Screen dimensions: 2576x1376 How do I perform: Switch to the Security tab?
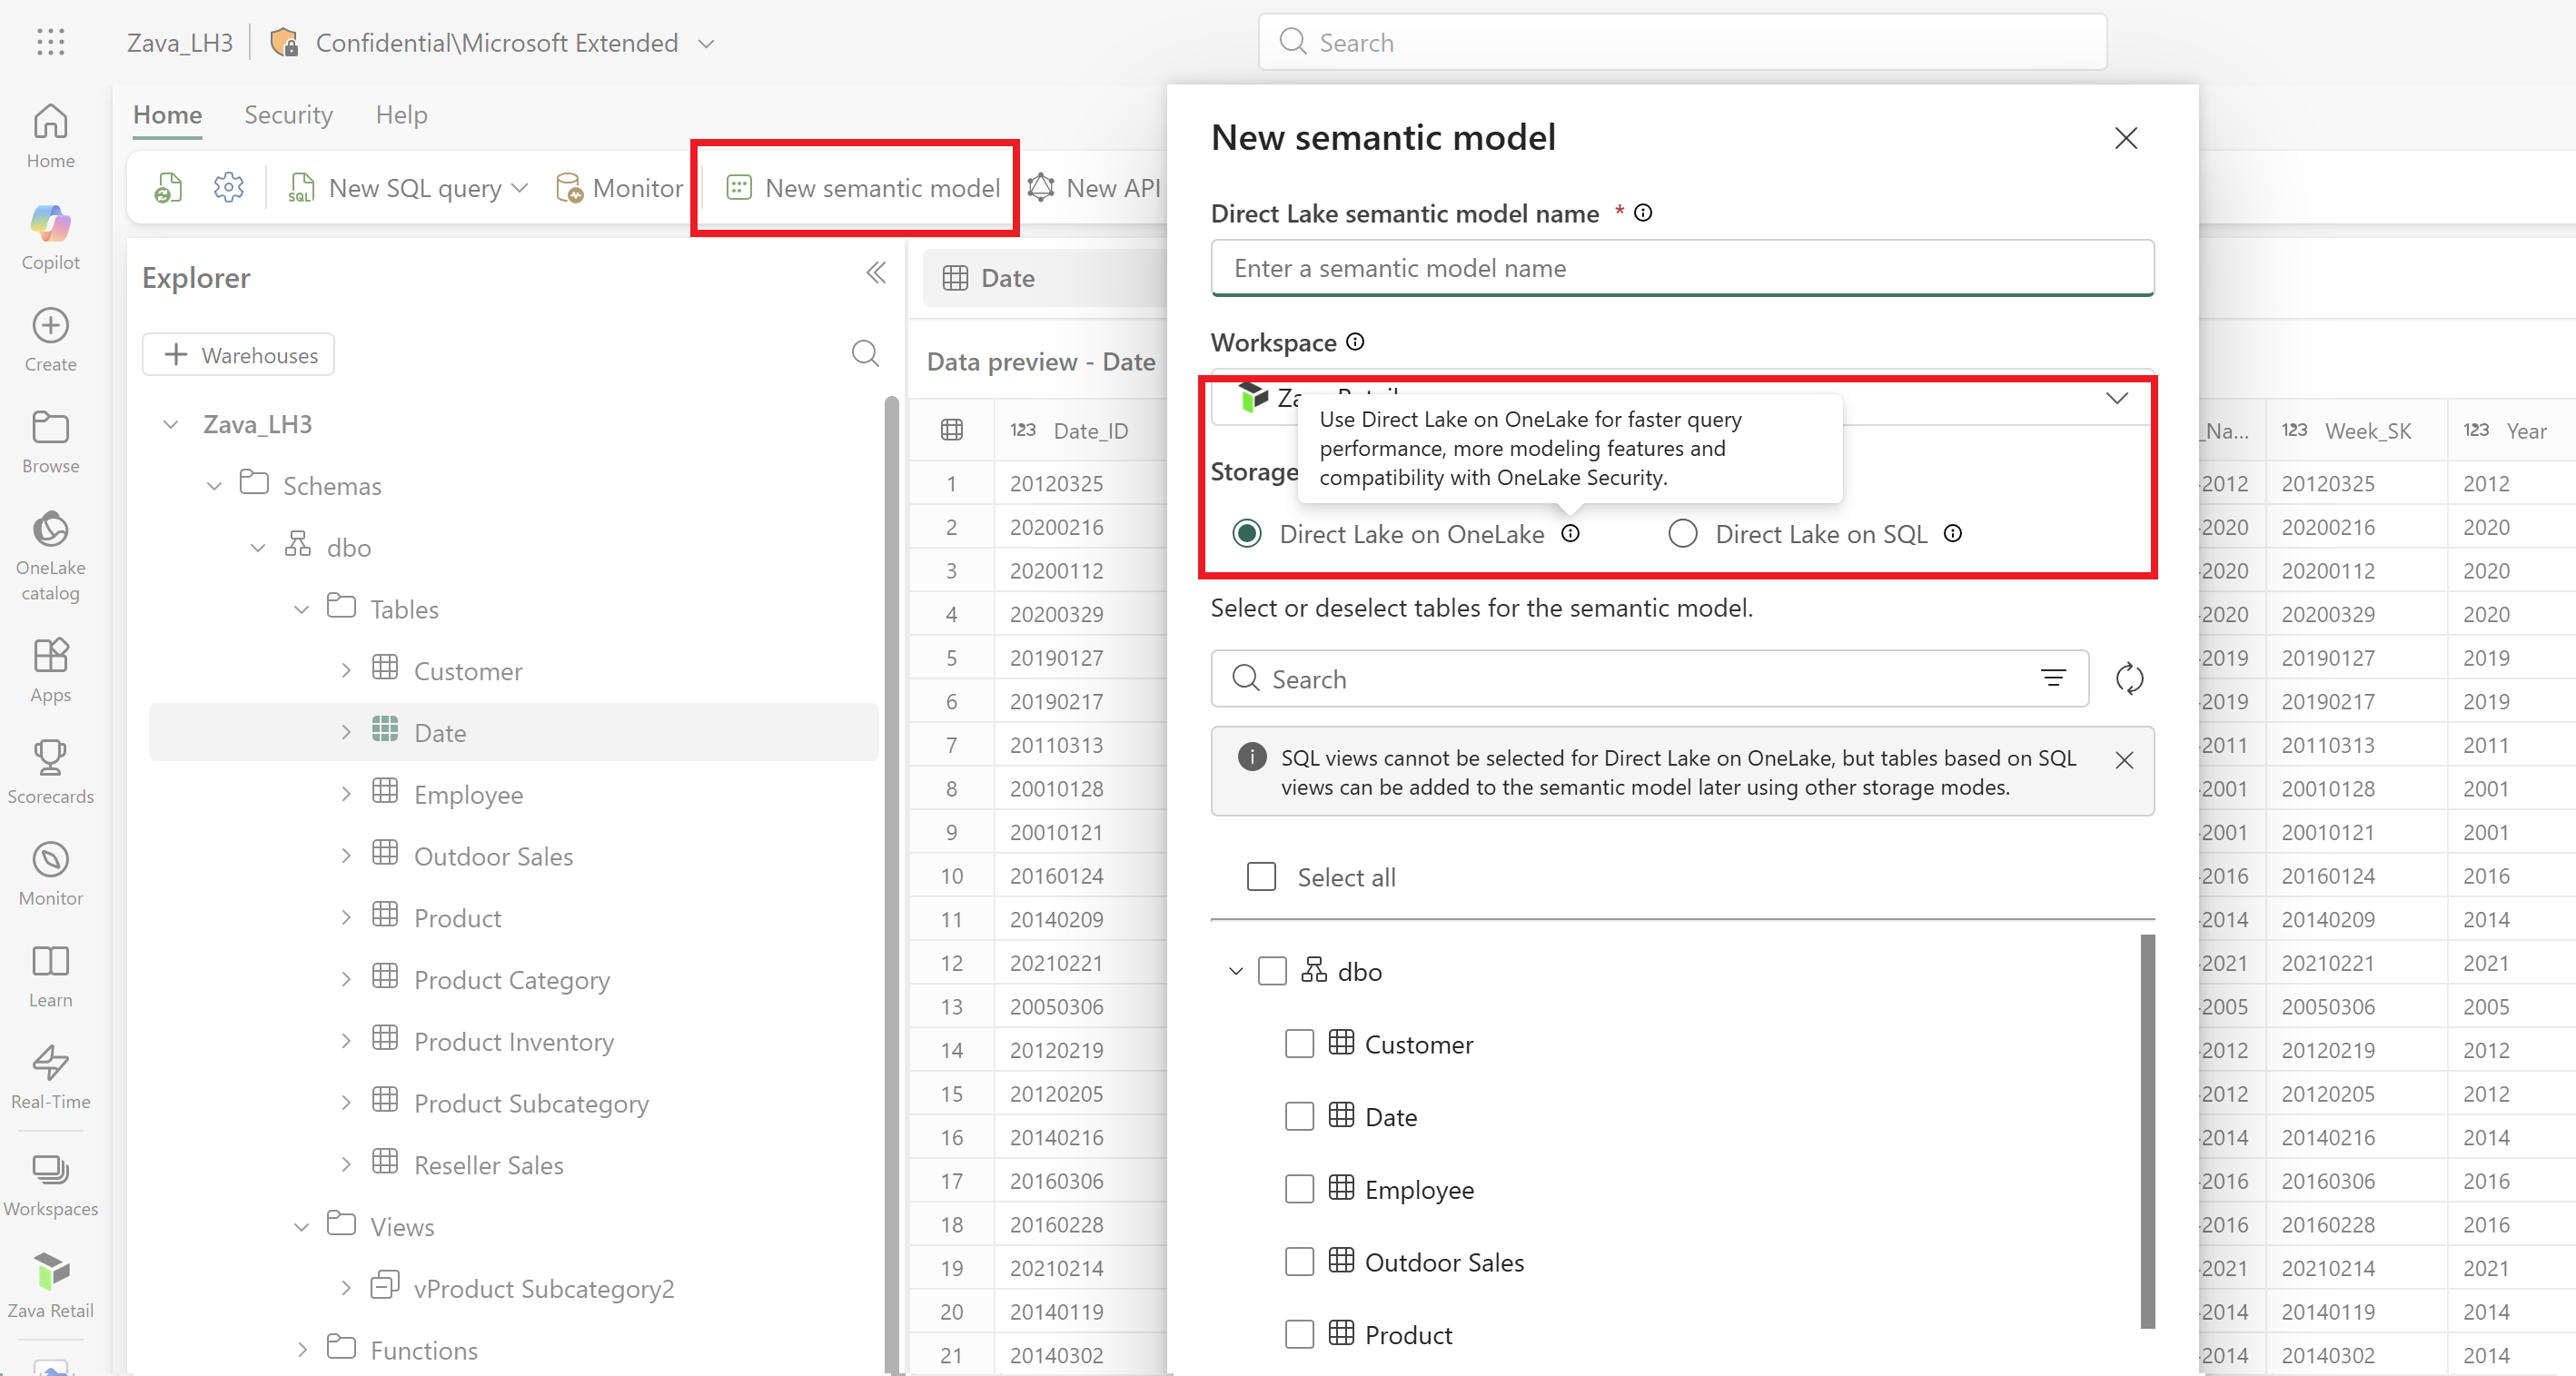(288, 115)
